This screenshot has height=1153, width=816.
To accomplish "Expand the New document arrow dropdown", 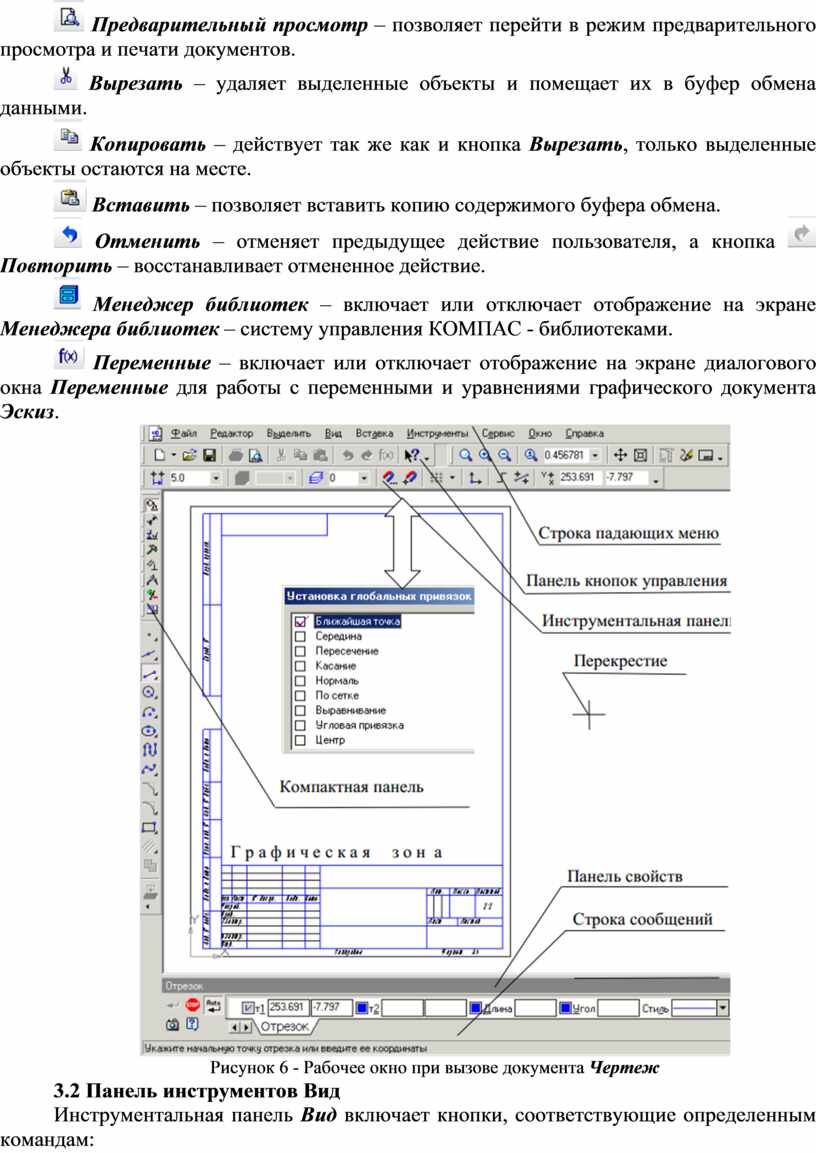I will (173, 456).
